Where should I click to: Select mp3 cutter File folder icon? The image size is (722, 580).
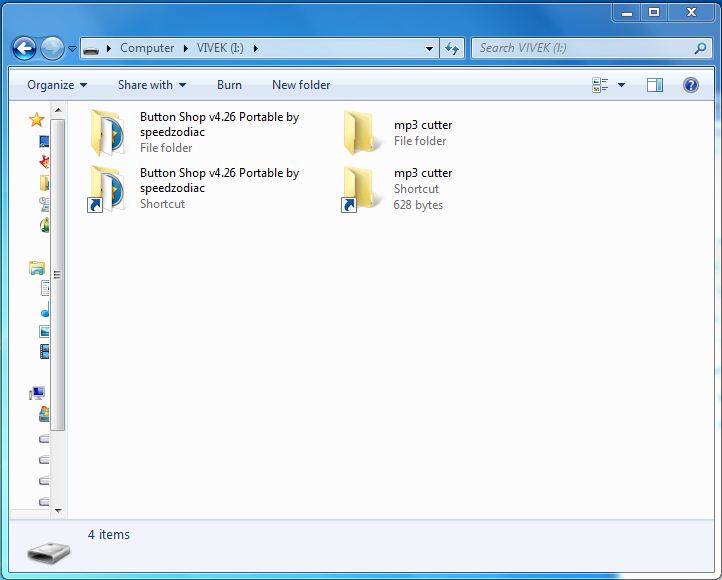tap(361, 133)
